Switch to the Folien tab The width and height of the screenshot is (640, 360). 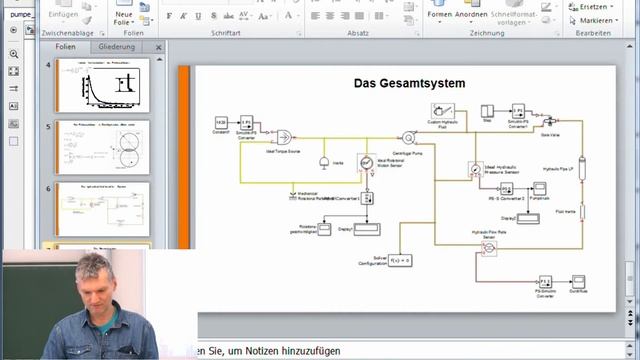[x=65, y=47]
